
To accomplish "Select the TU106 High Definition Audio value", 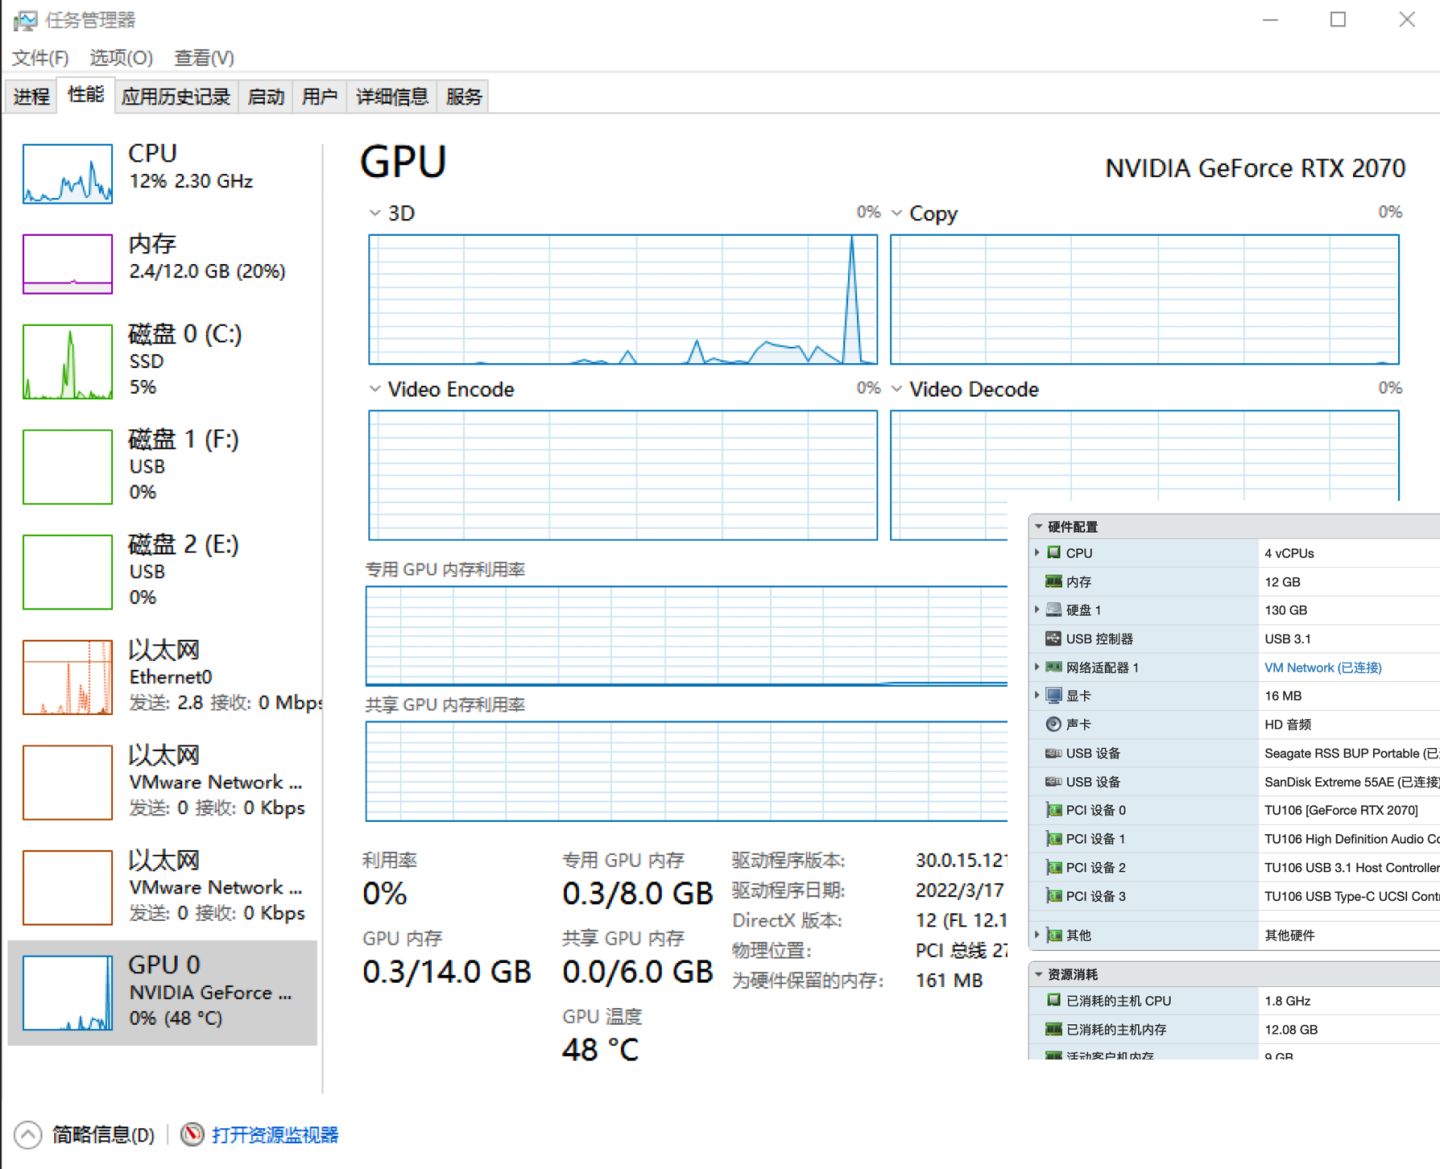I will 1352,839.
